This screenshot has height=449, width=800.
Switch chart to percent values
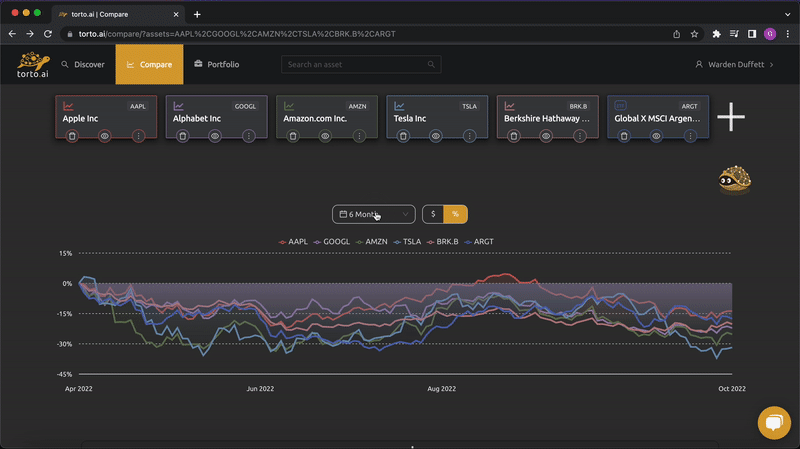[455, 214]
